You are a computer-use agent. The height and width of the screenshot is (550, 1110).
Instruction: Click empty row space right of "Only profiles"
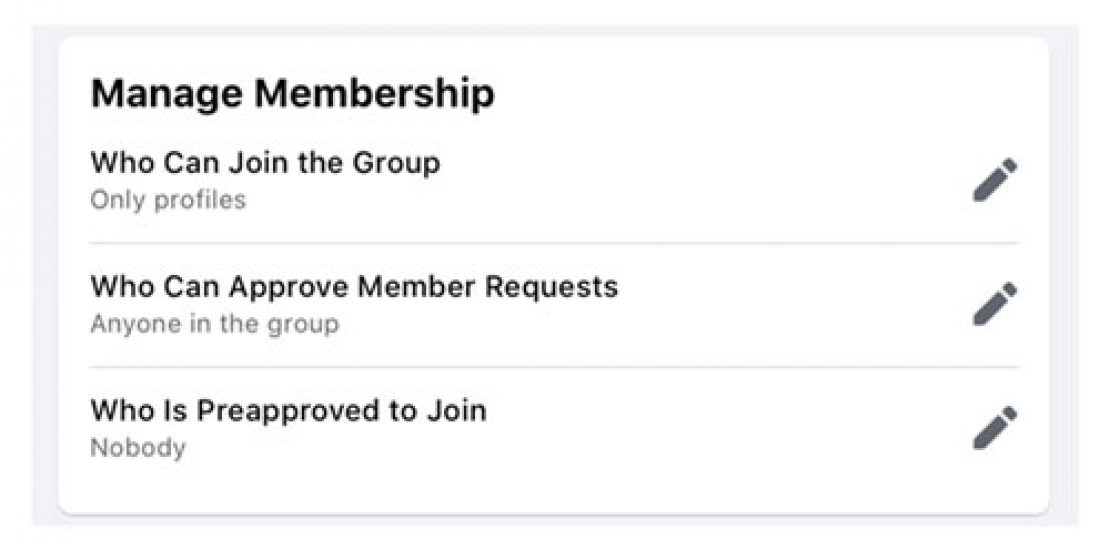click(x=600, y=200)
